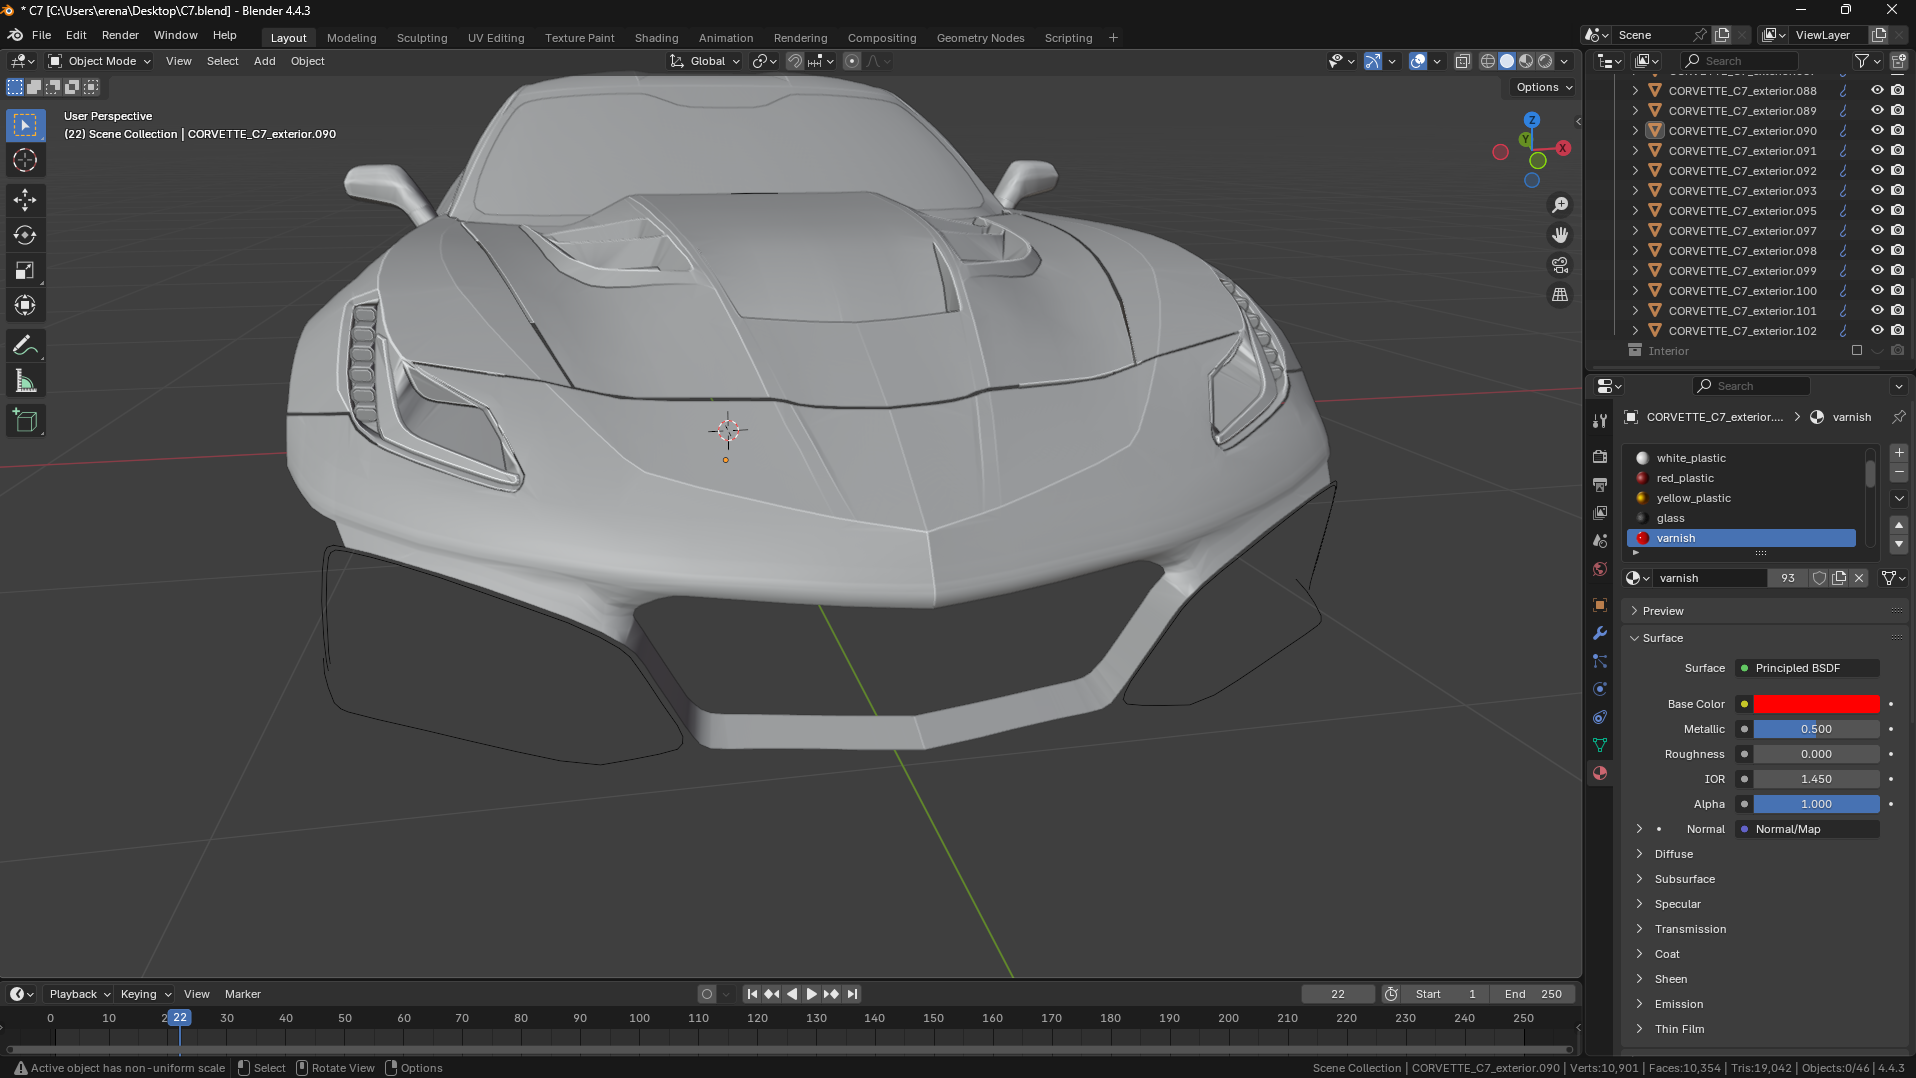Open the World properties tab

tap(1600, 569)
